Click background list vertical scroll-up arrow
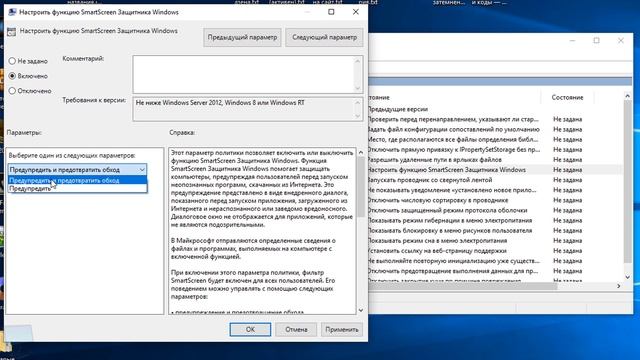Screen dimensions: 640x360 pyautogui.click(x=628, y=96)
